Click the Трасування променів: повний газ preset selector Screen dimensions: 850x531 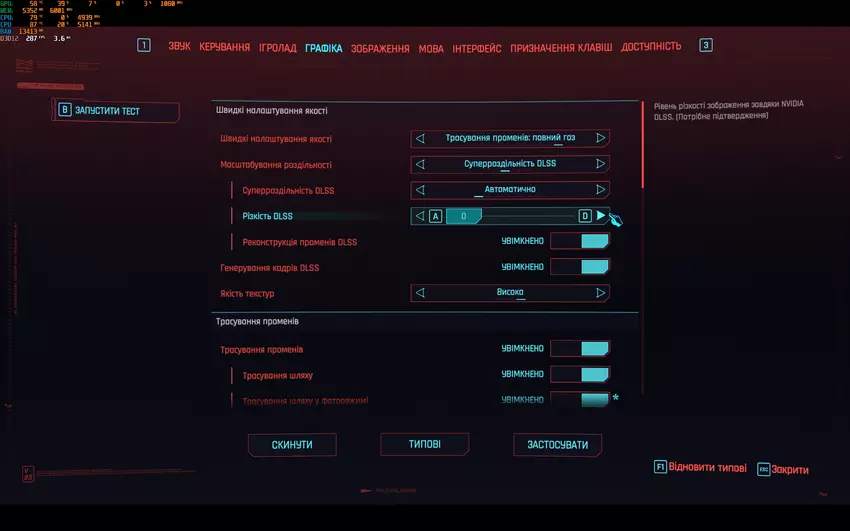click(x=510, y=138)
